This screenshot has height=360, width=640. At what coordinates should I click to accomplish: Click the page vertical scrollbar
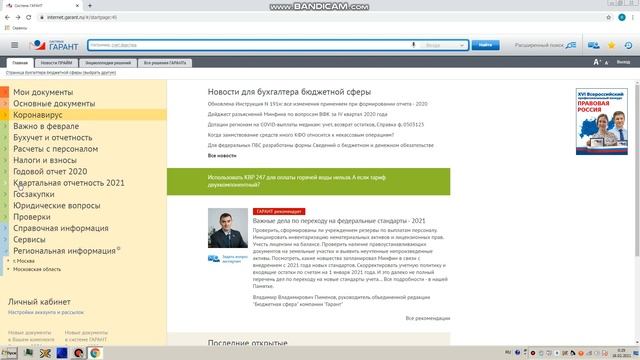pos(637,171)
